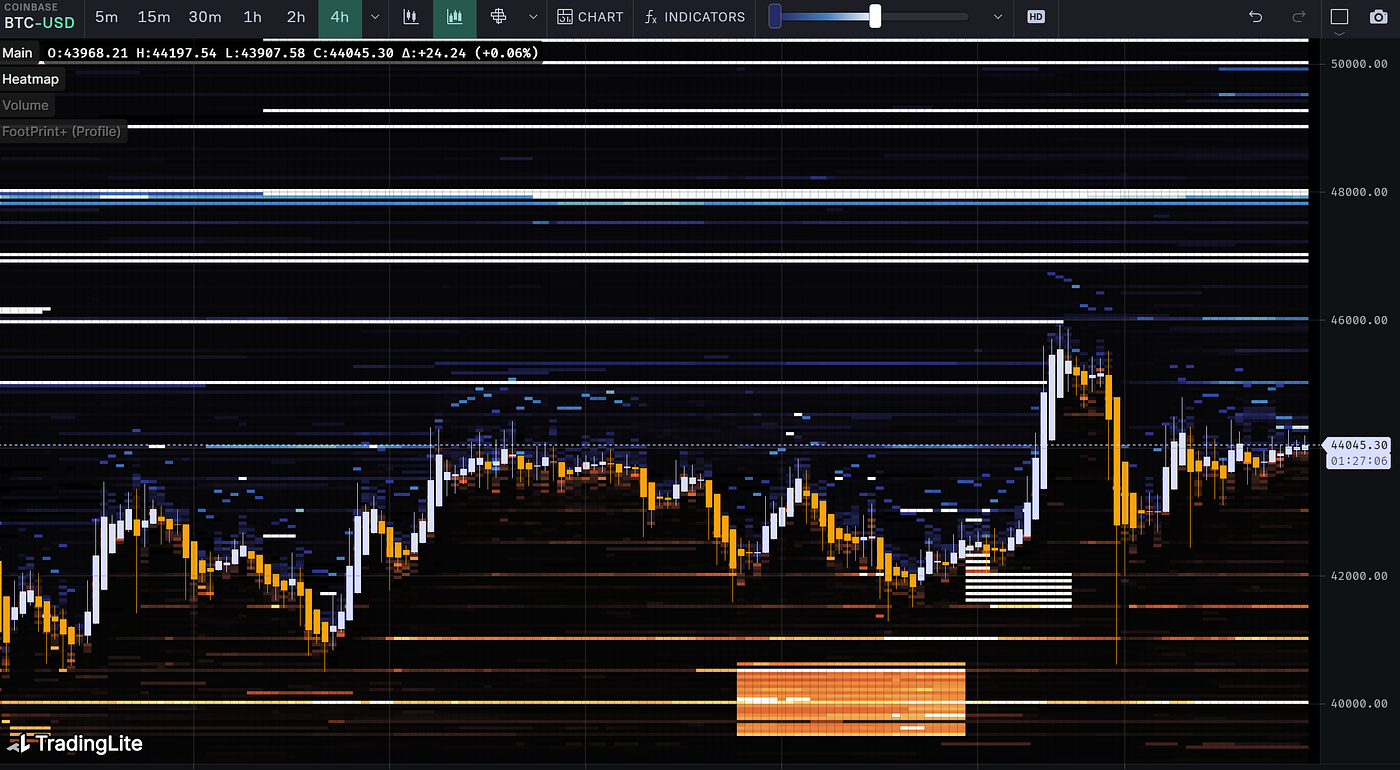
Task: Click the heatmap slider left handle
Action: (x=774, y=16)
